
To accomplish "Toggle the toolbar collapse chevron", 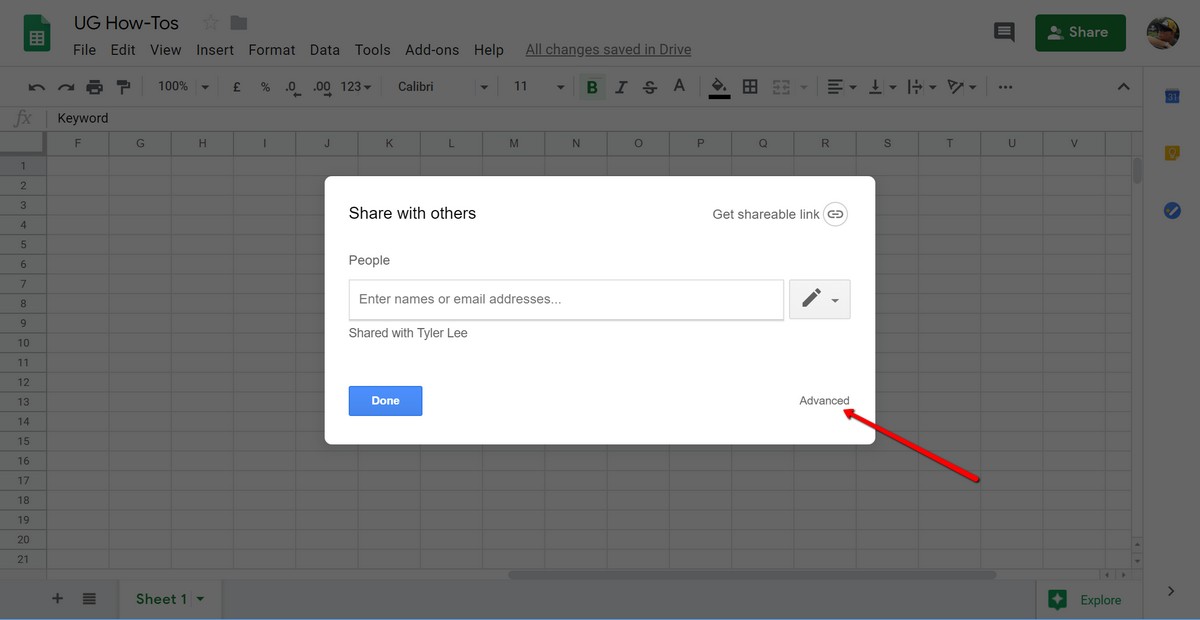I will pyautogui.click(x=1123, y=86).
